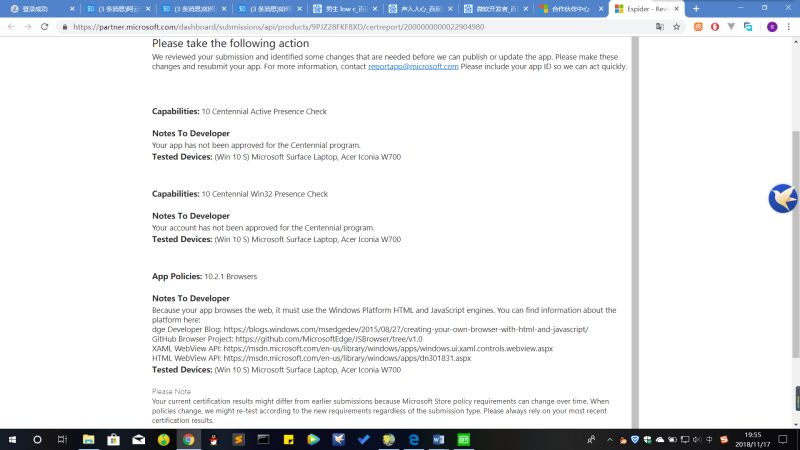
Task: Reload the page with the refresh button
Action: click(44, 27)
